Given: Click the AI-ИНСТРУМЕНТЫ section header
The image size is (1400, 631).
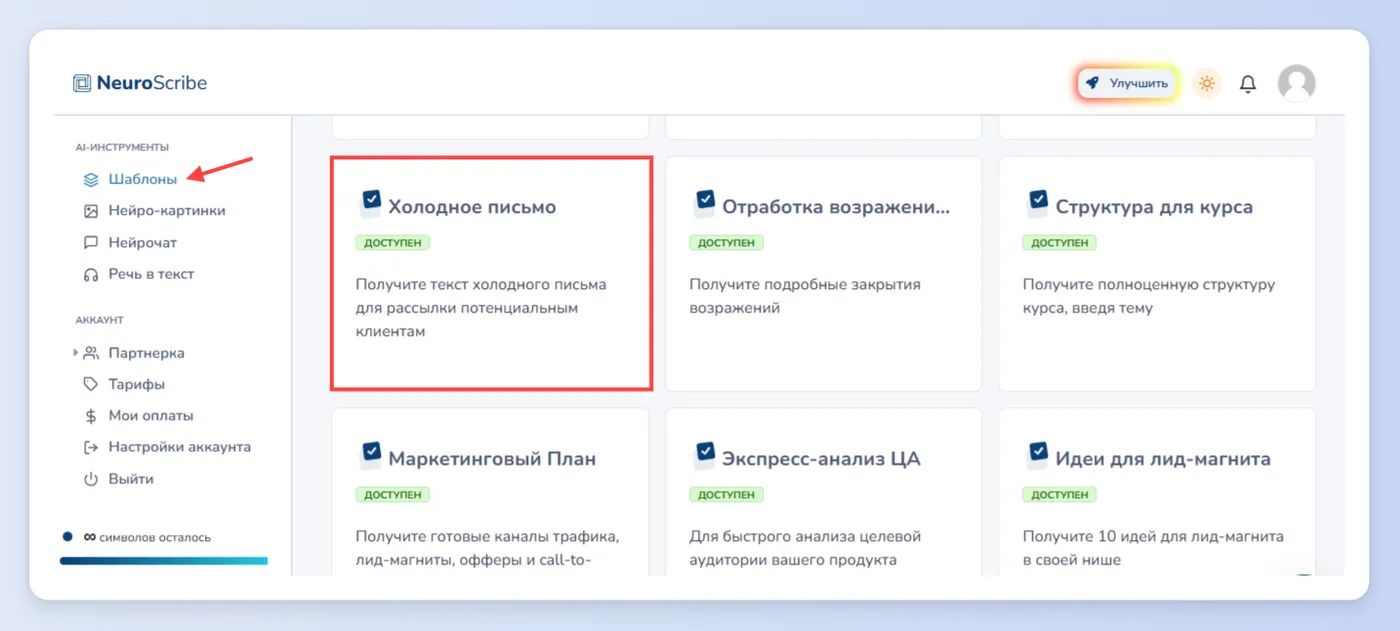Looking at the screenshot, I should point(122,147).
